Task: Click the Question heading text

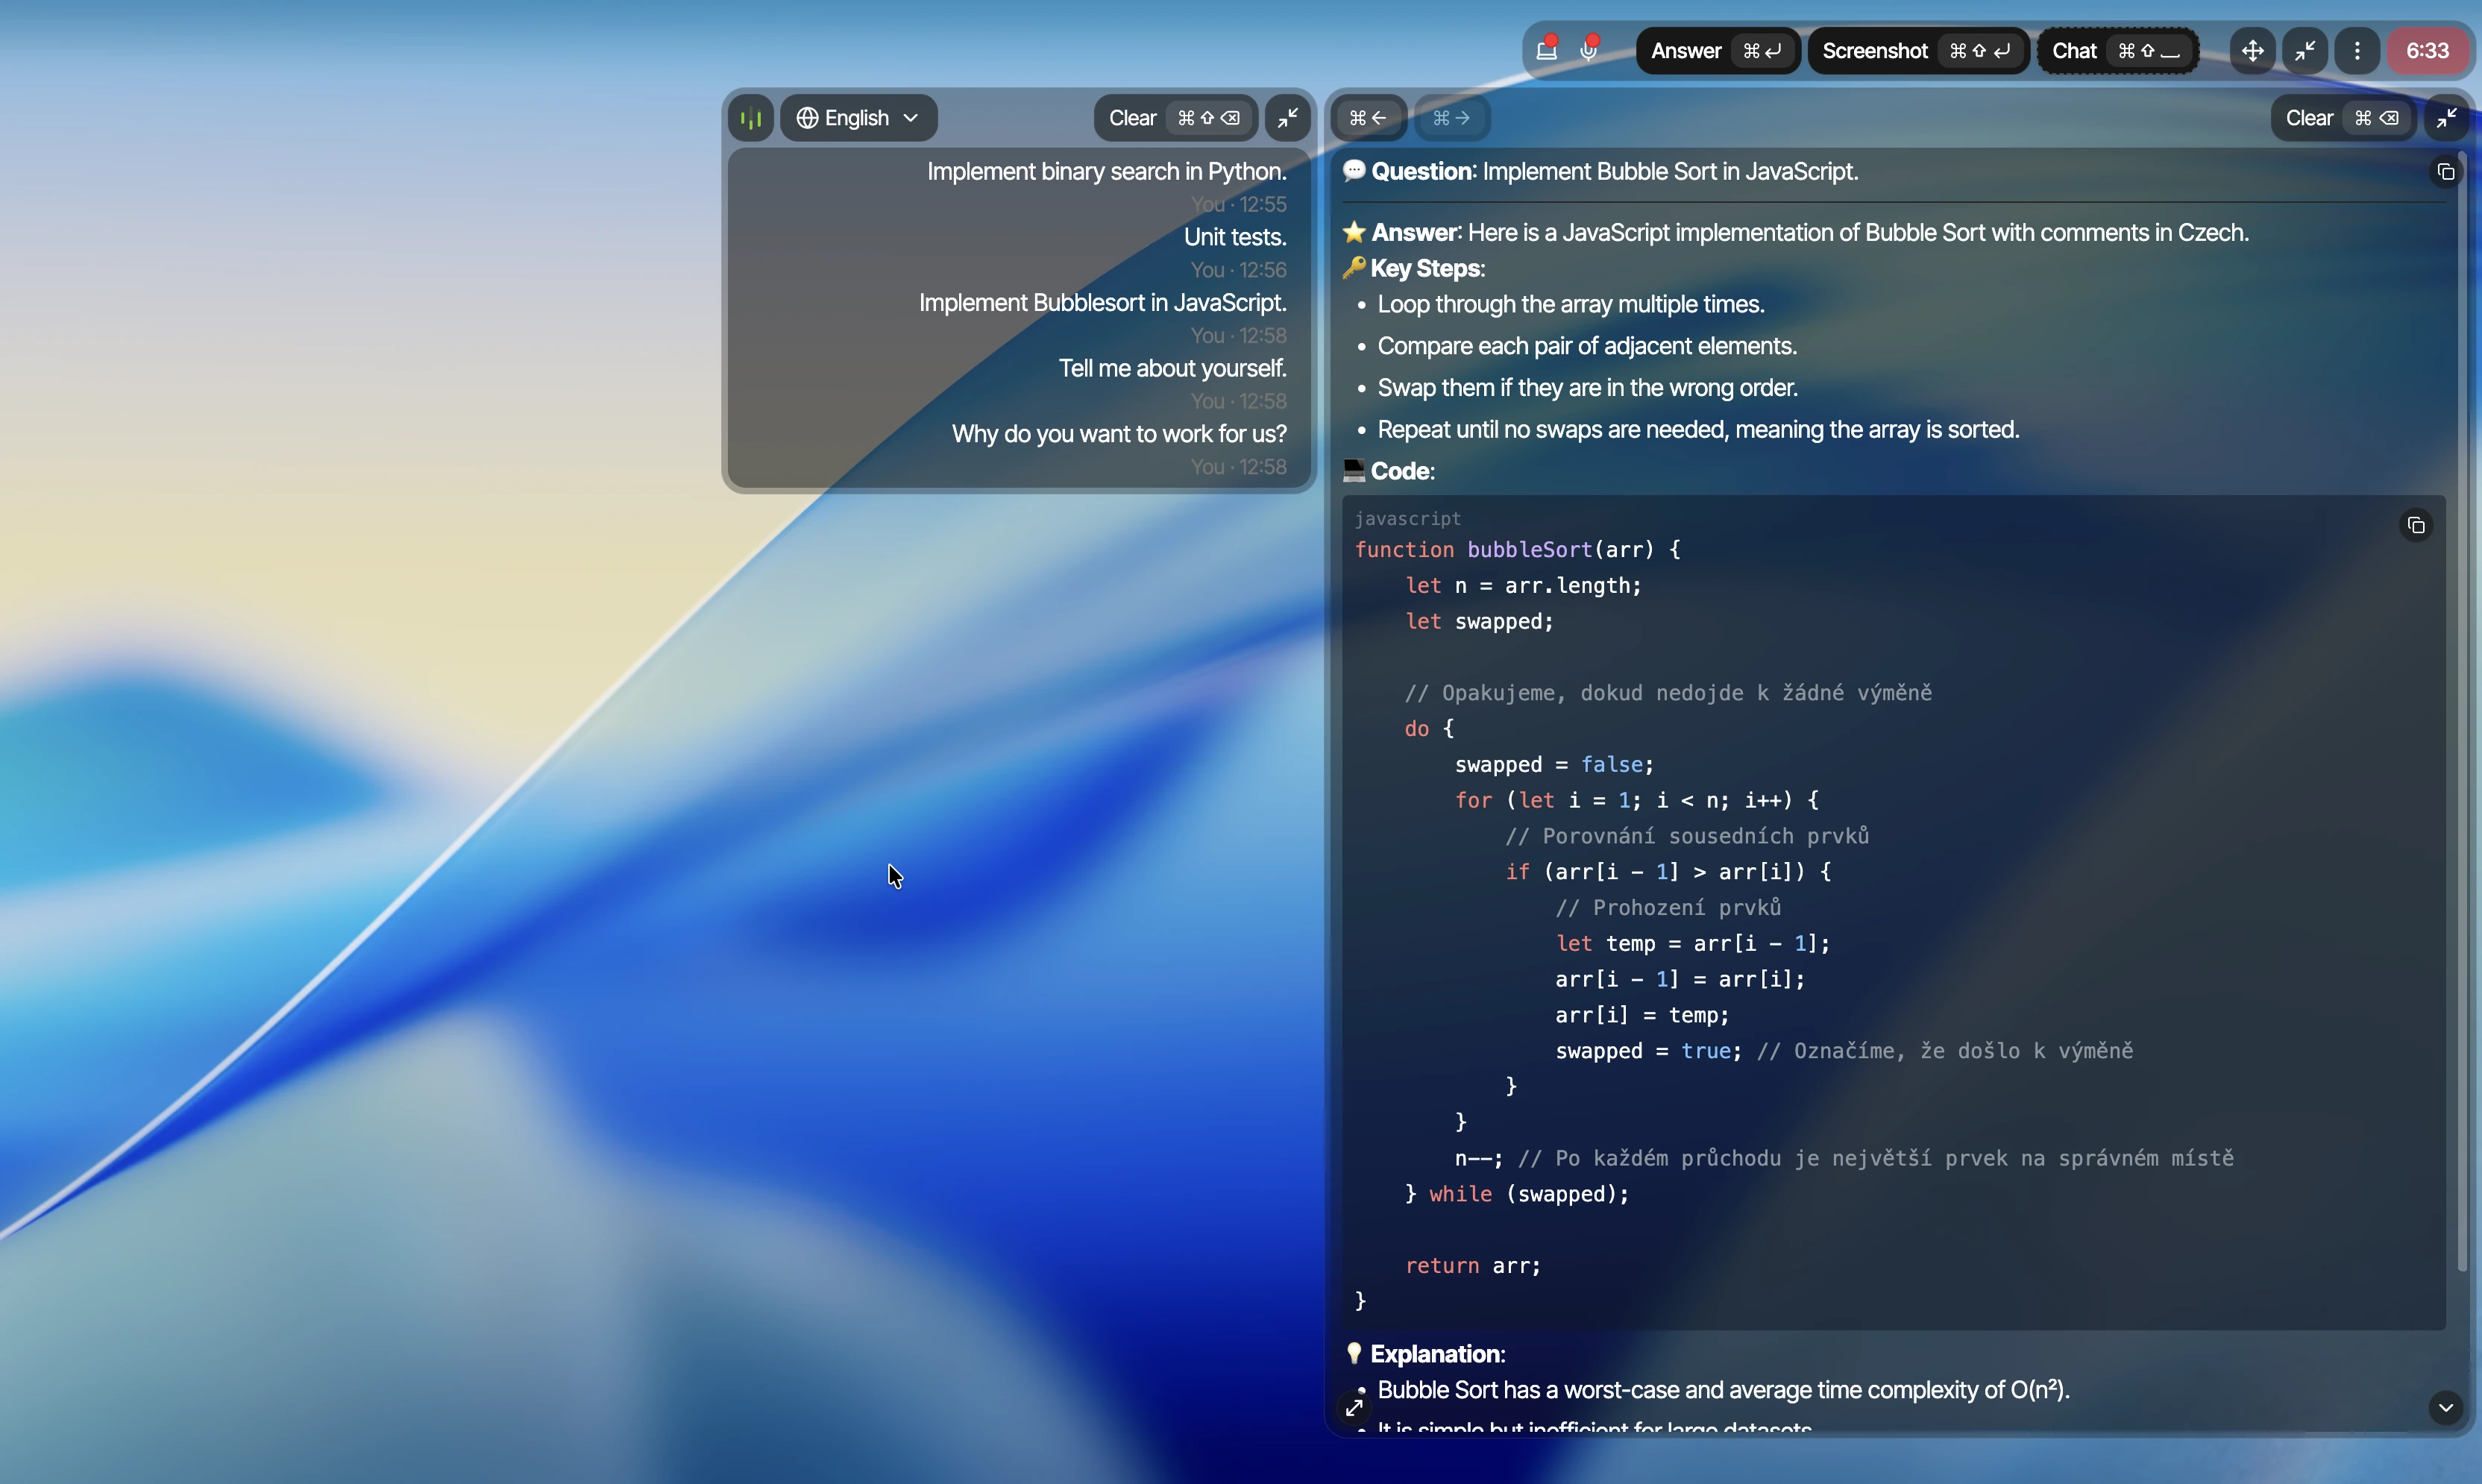Action: click(1600, 171)
